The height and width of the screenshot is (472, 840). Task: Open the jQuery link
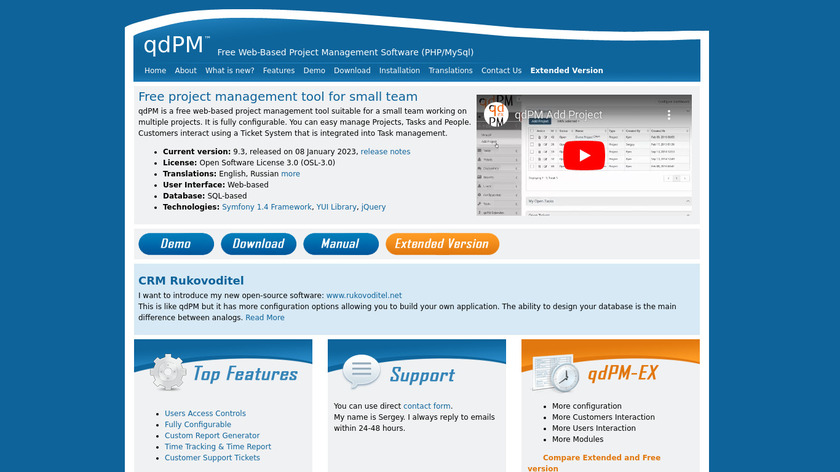(x=373, y=207)
